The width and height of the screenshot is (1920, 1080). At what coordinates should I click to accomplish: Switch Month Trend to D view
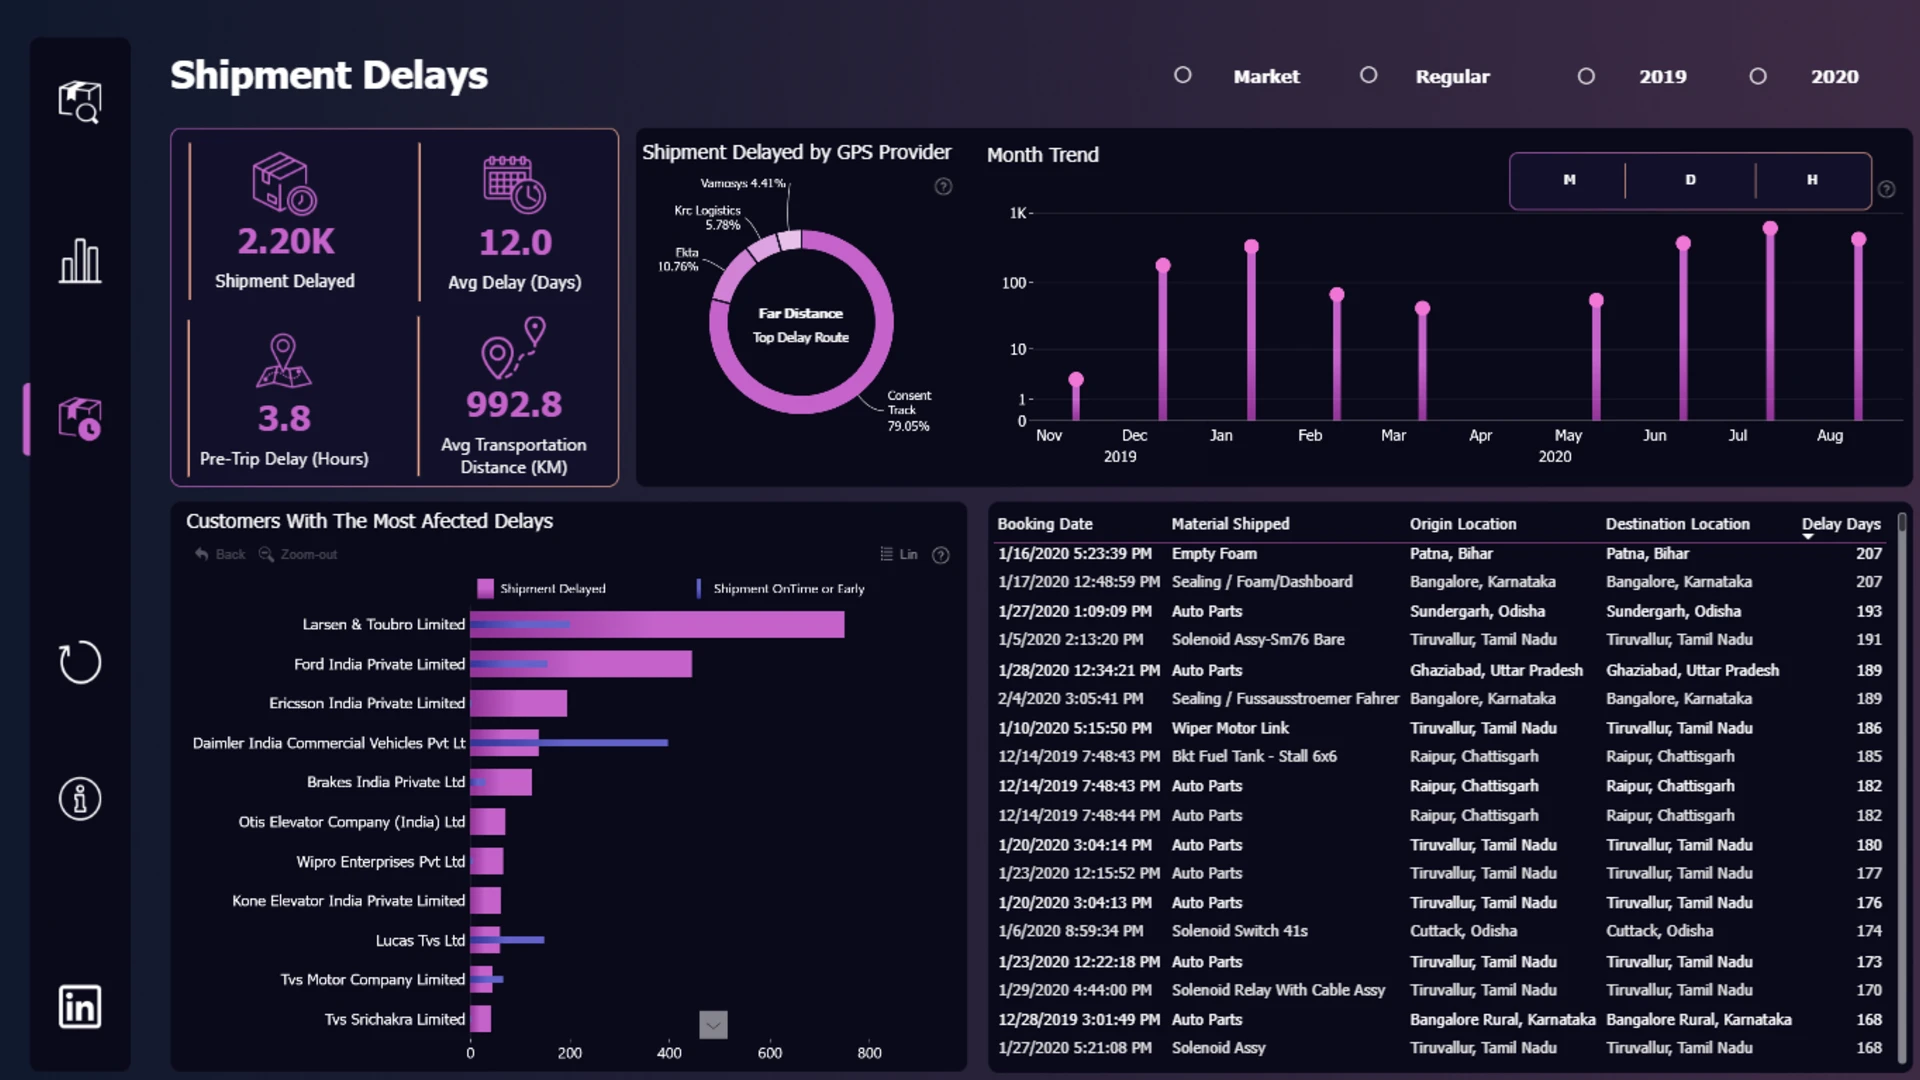[1690, 180]
